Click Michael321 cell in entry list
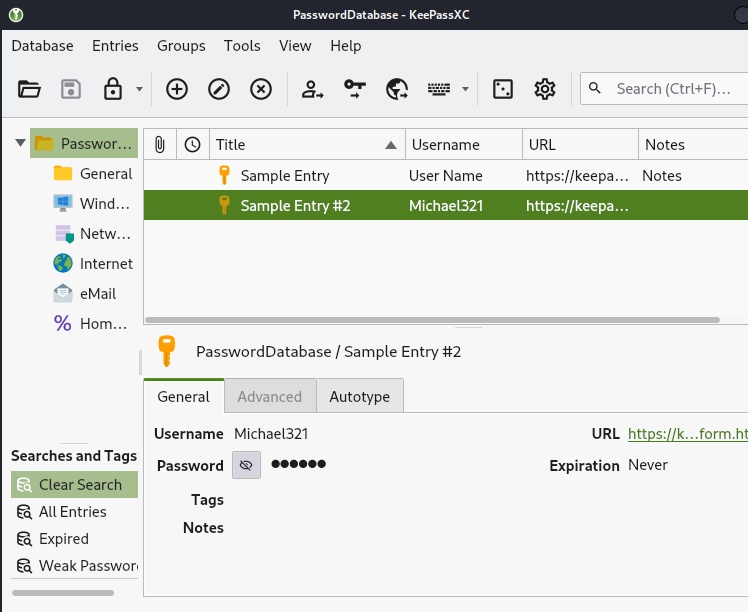The height and width of the screenshot is (612, 748). point(446,206)
